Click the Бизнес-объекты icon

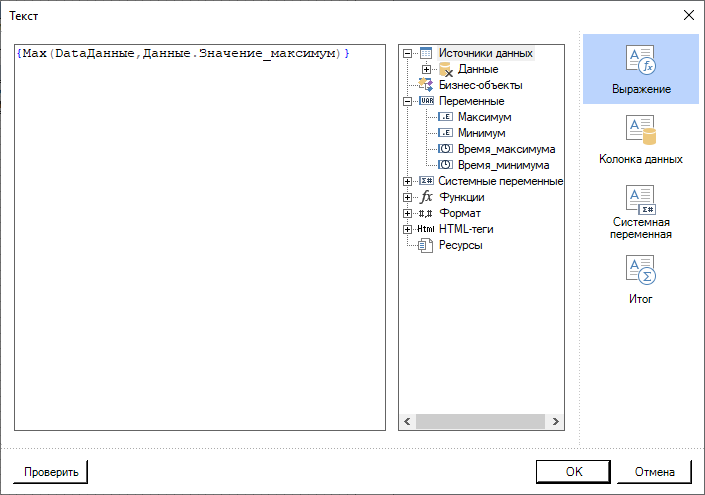tap(426, 85)
